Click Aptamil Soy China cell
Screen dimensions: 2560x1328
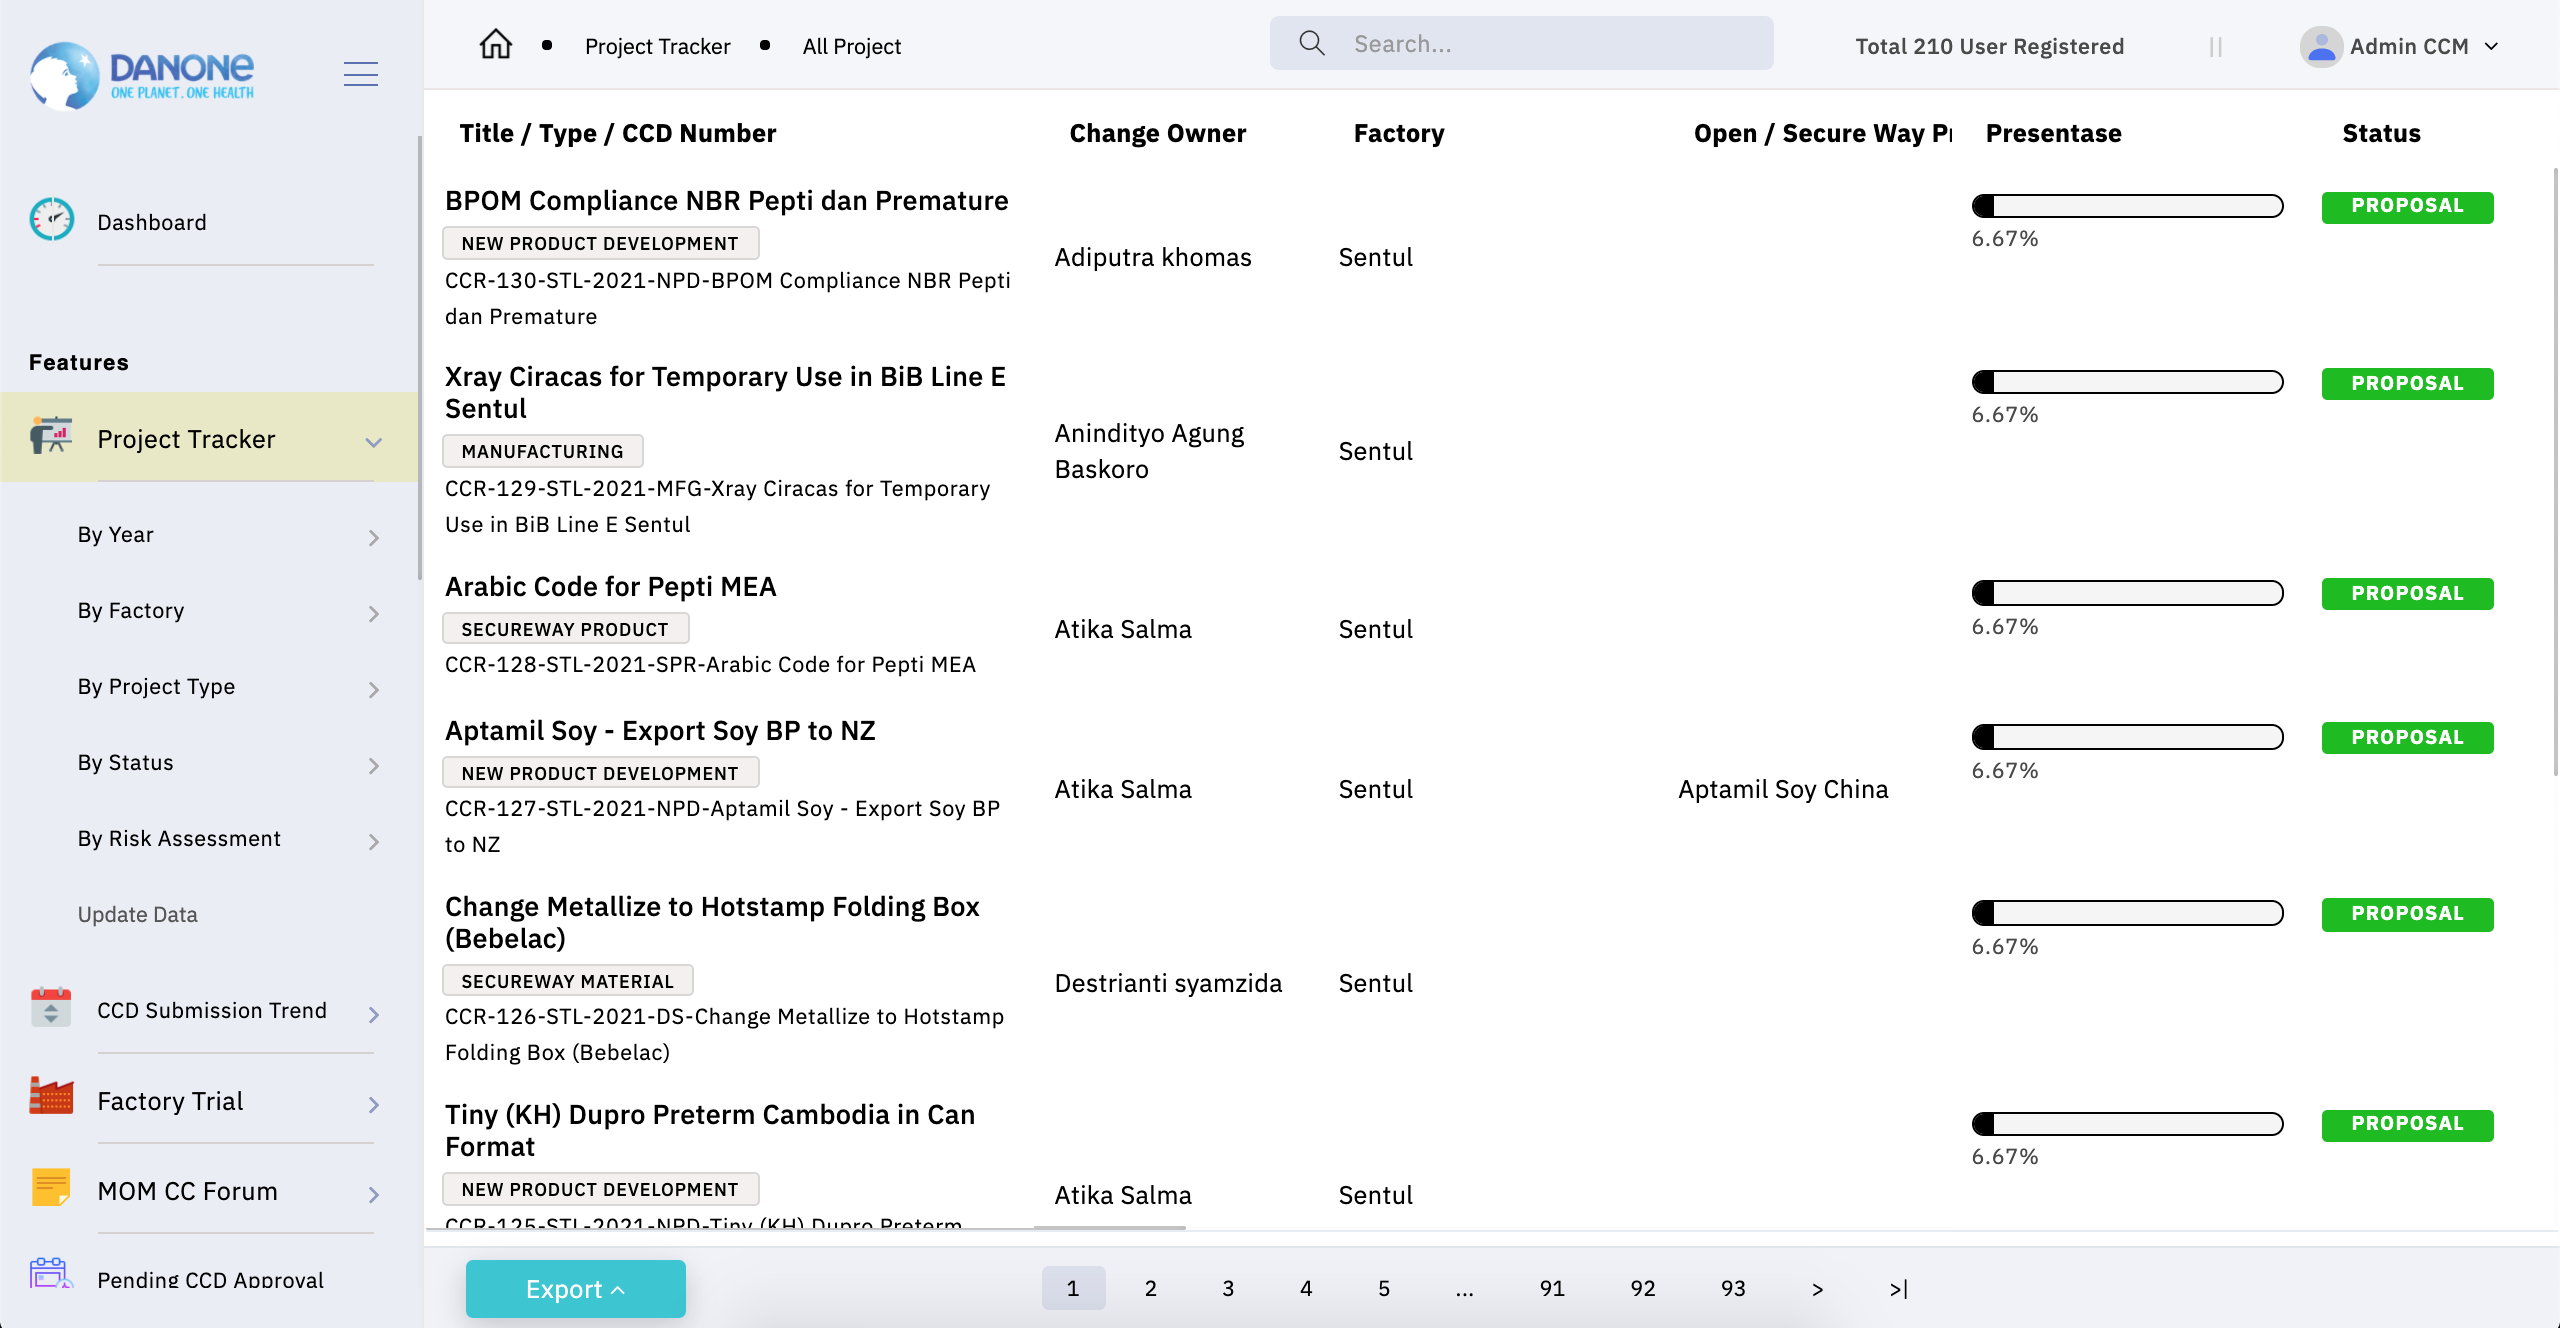(1783, 789)
